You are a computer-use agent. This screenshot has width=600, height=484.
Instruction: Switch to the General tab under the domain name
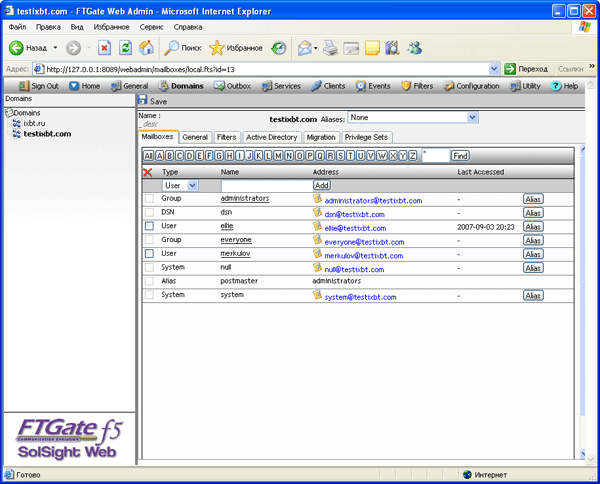[x=195, y=137]
